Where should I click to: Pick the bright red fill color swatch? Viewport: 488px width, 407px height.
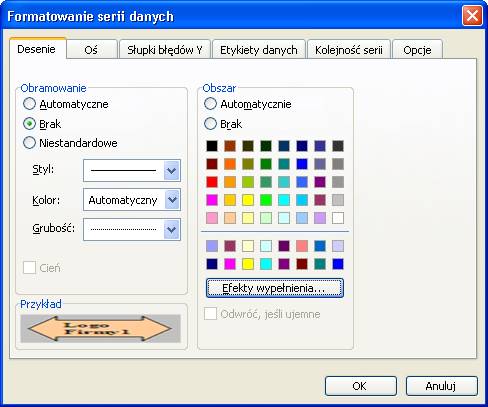tap(212, 182)
